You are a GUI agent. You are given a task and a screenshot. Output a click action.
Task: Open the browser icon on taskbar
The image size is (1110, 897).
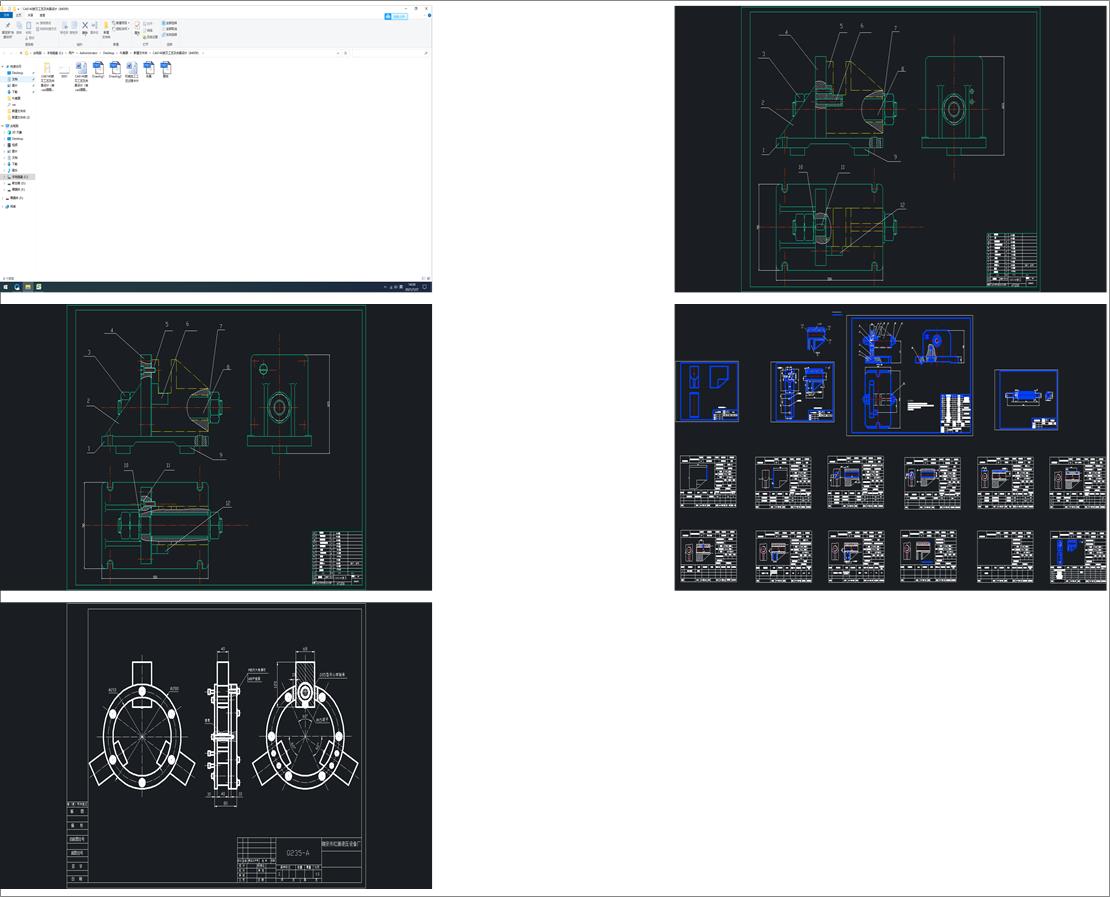[x=17, y=287]
